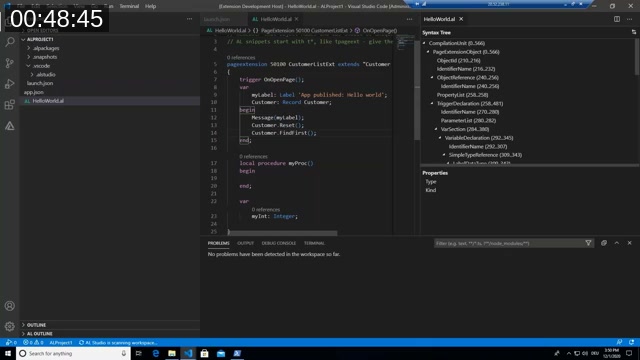Open the Help menu
Screen dimensions: 640x360
click(150, 6)
